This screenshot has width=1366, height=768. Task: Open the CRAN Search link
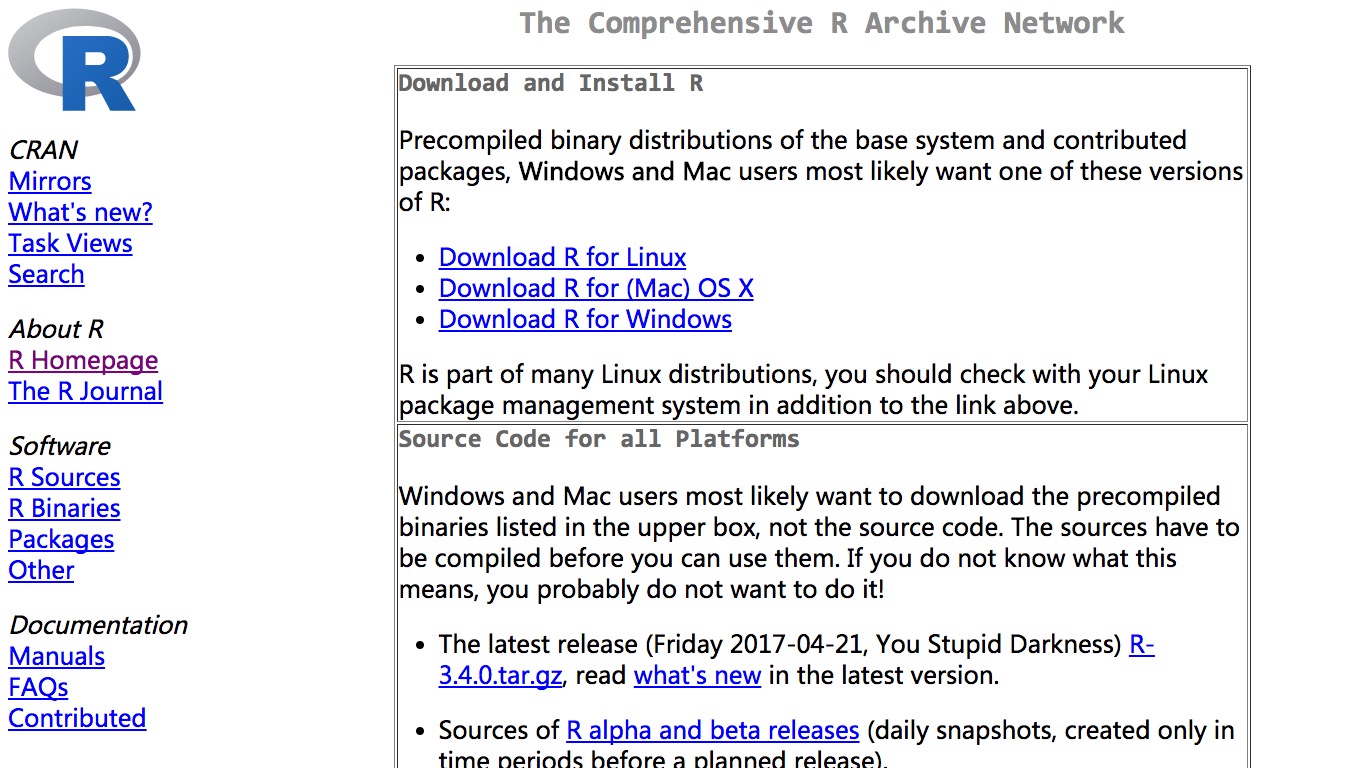[x=46, y=274]
